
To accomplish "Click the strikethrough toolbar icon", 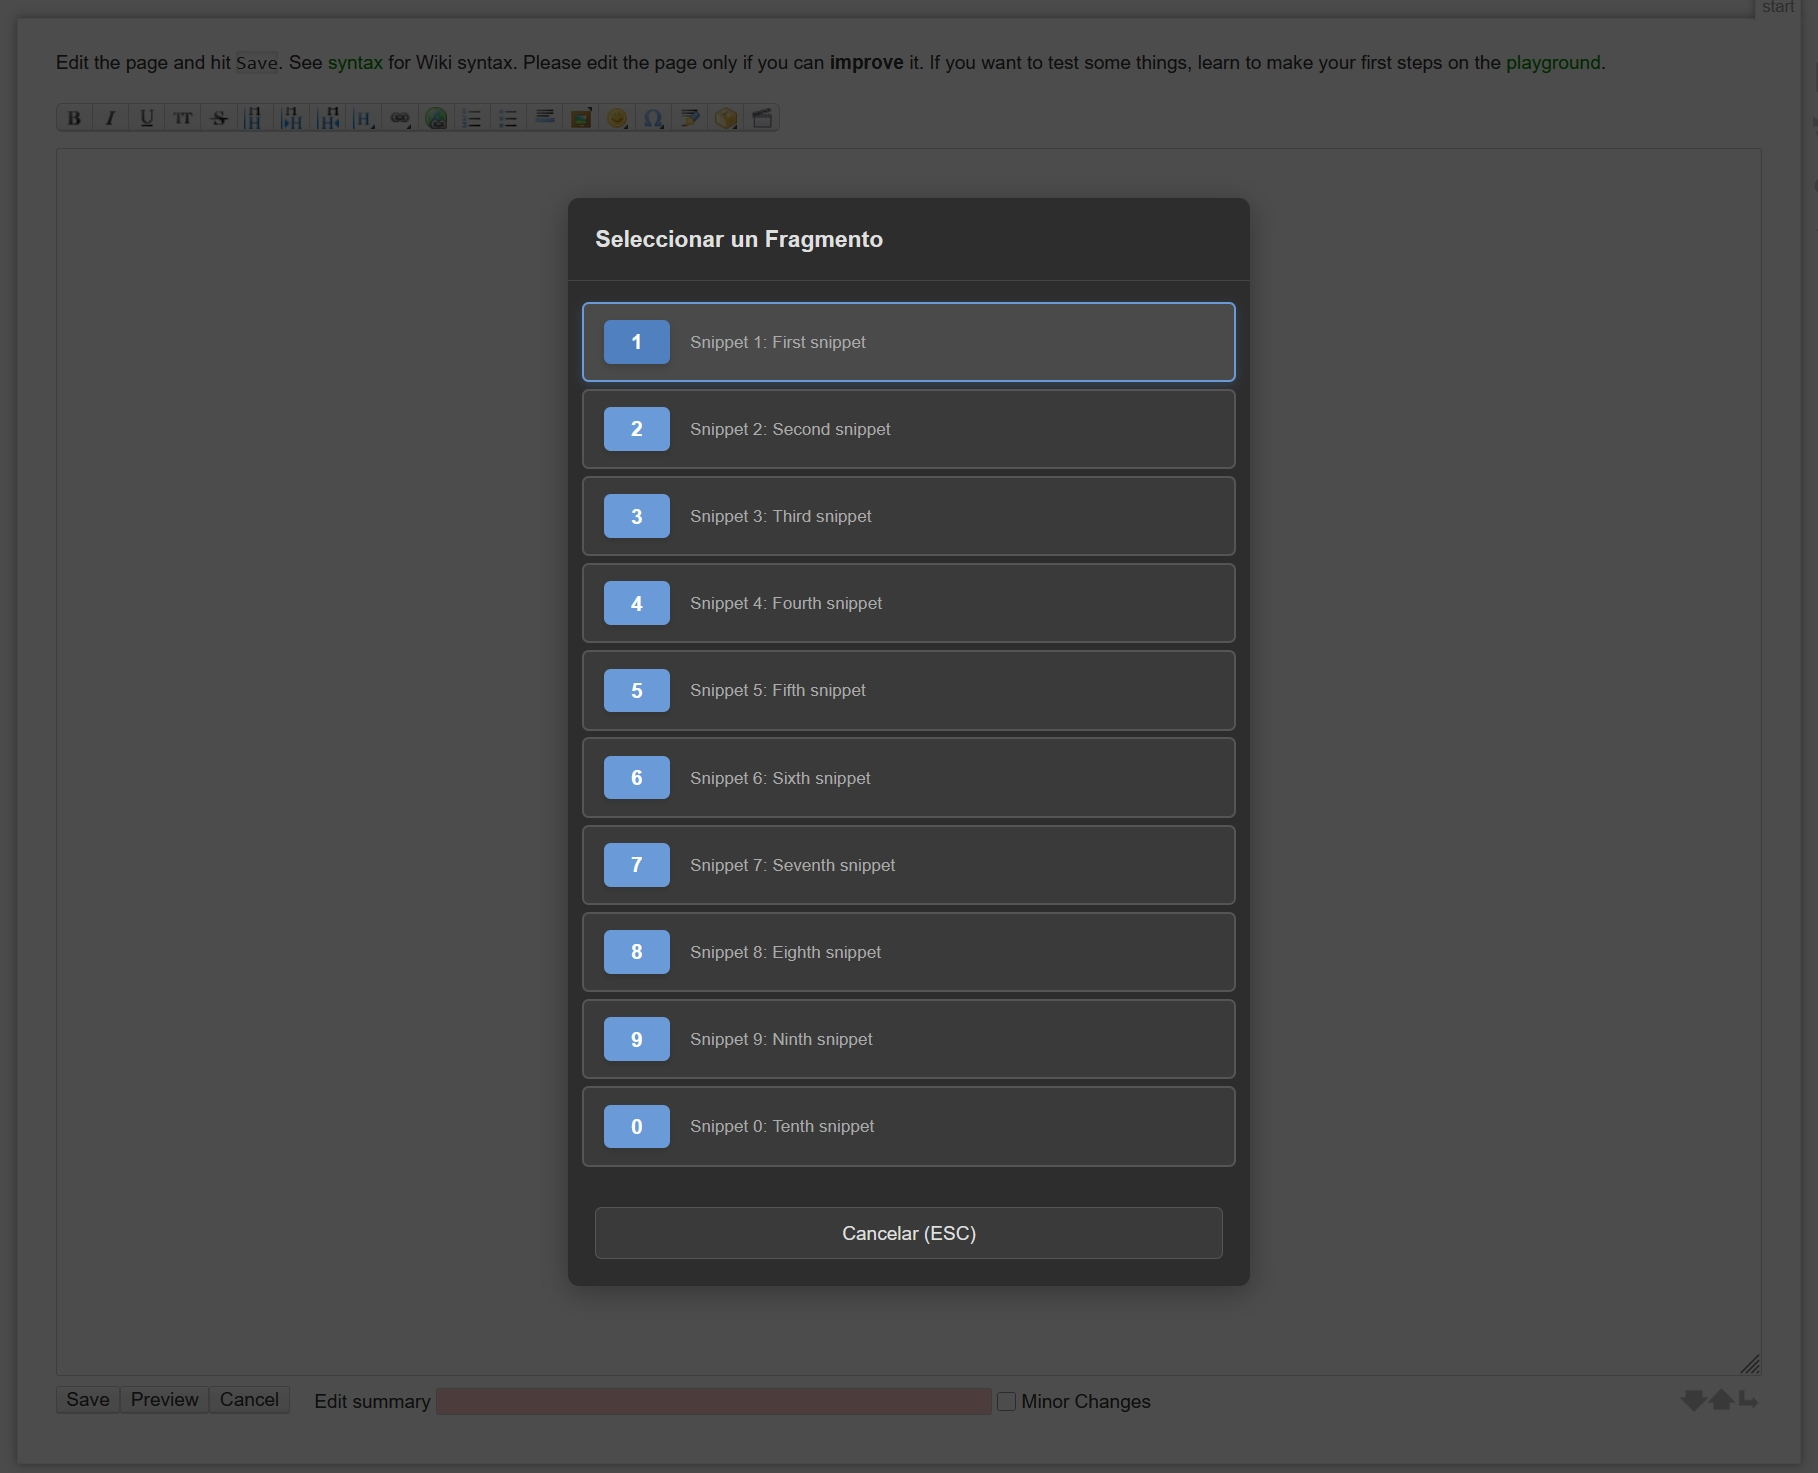I will pyautogui.click(x=219, y=118).
